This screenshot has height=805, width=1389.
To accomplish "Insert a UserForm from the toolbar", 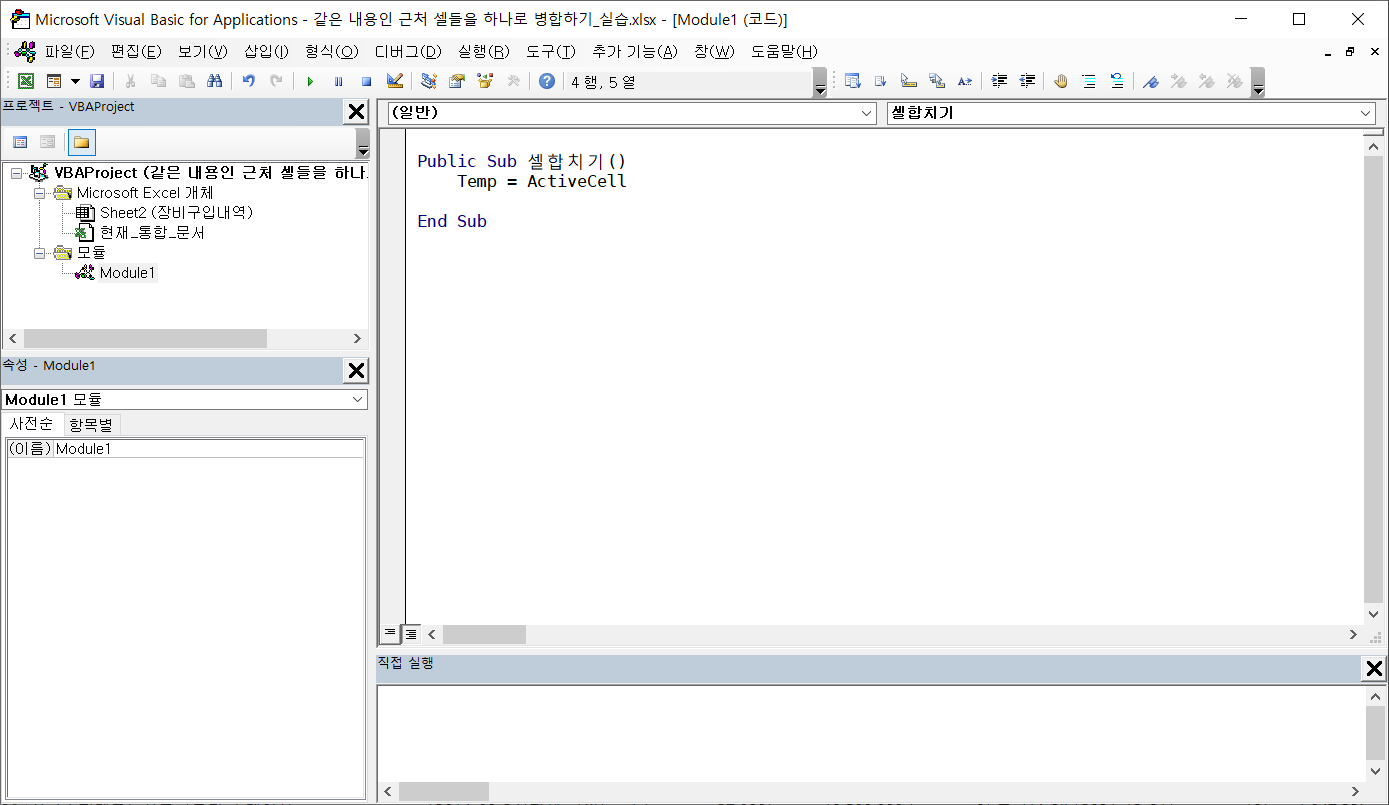I will pos(54,82).
